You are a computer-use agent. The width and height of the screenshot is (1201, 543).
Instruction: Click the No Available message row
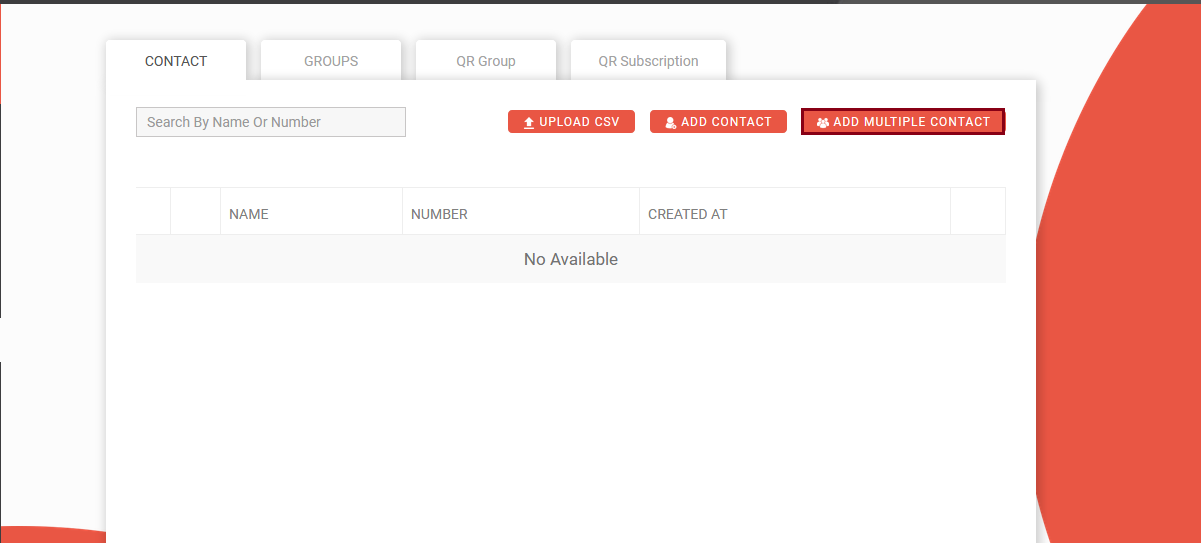pos(571,259)
